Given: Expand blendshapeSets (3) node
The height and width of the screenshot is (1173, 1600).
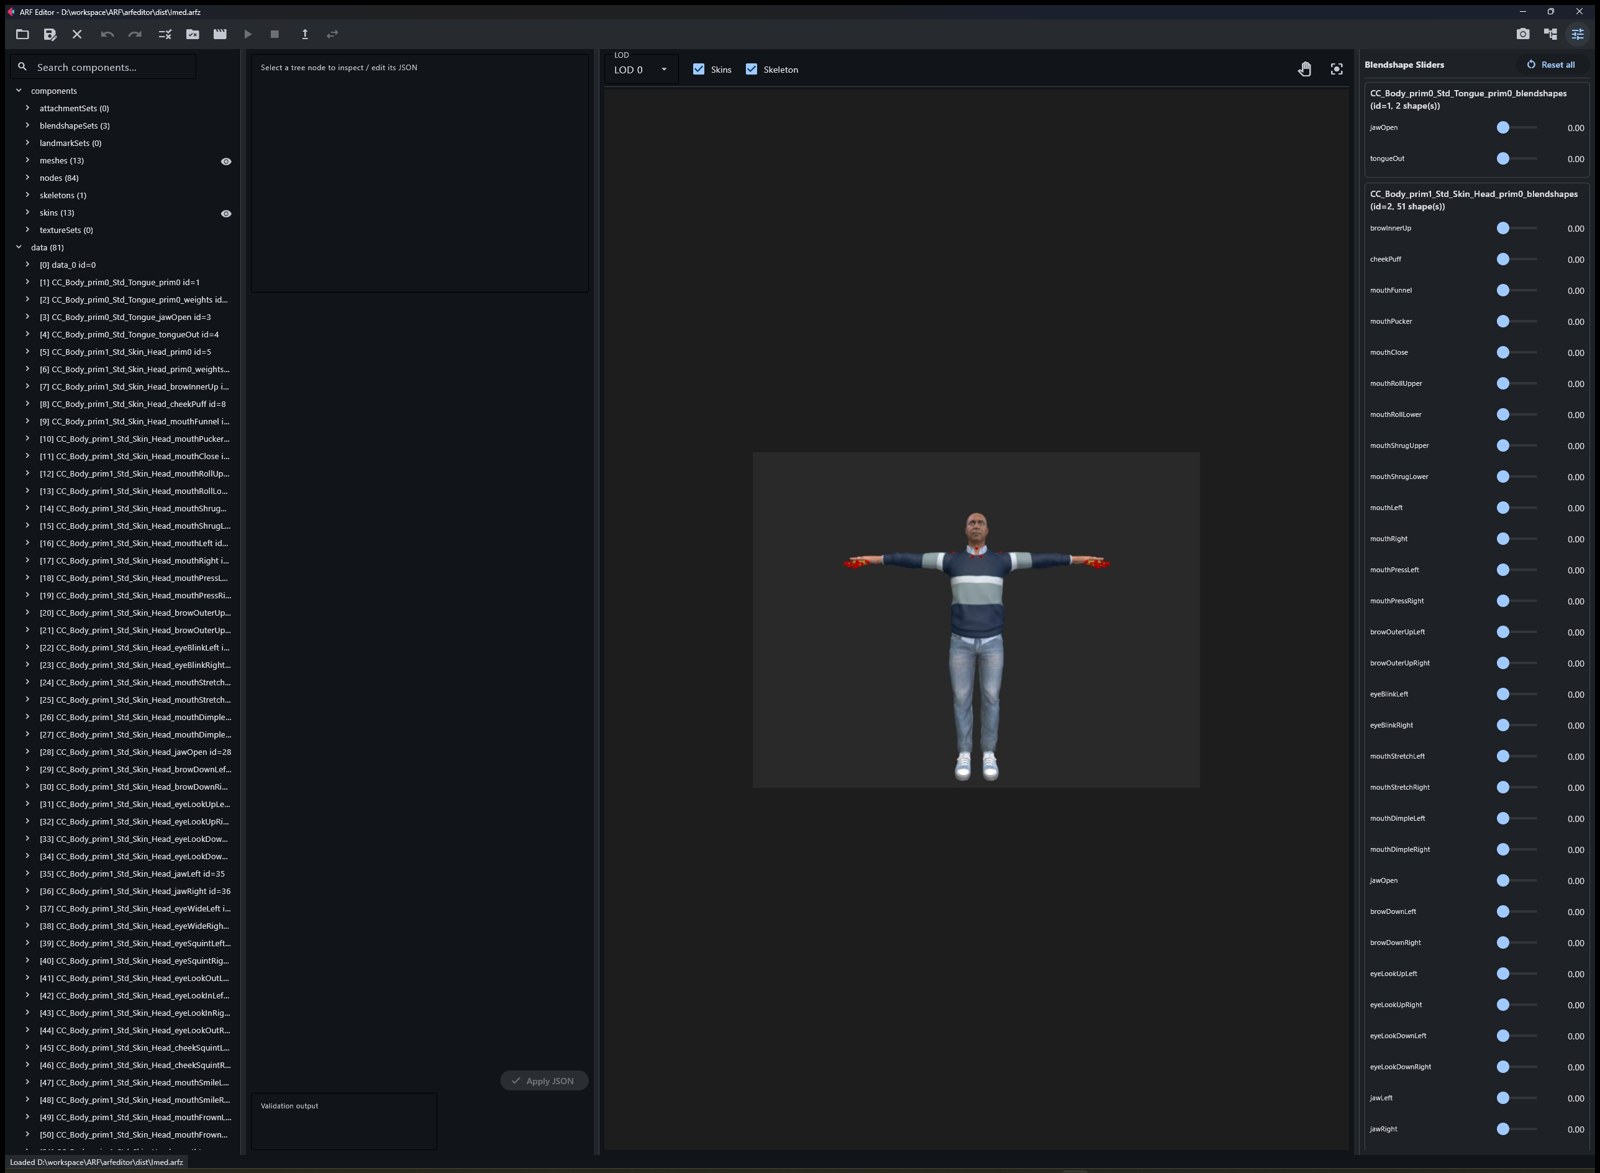Looking at the screenshot, I should point(28,126).
